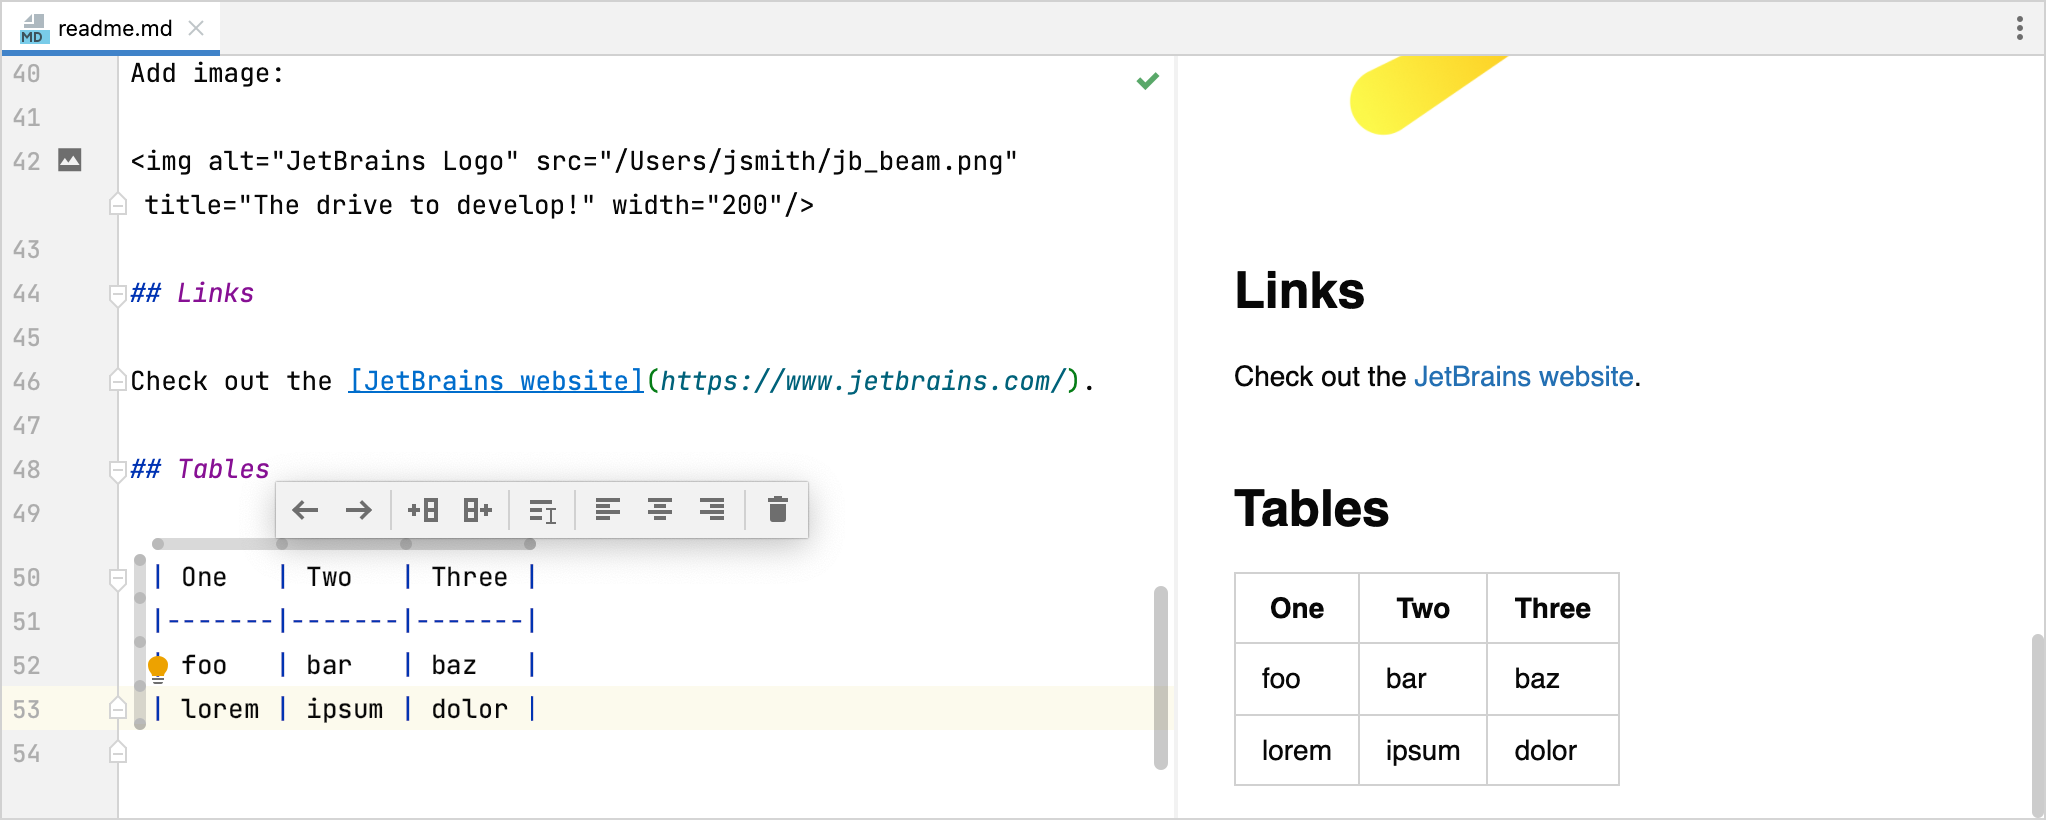The height and width of the screenshot is (820, 2046).
Task: Align column text right
Action: (712, 509)
